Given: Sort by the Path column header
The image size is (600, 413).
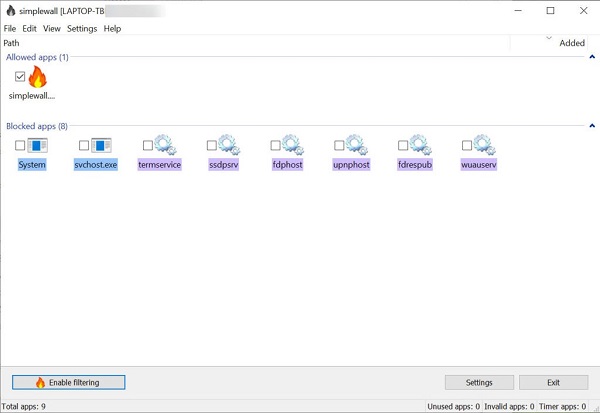Looking at the screenshot, I should coord(256,43).
